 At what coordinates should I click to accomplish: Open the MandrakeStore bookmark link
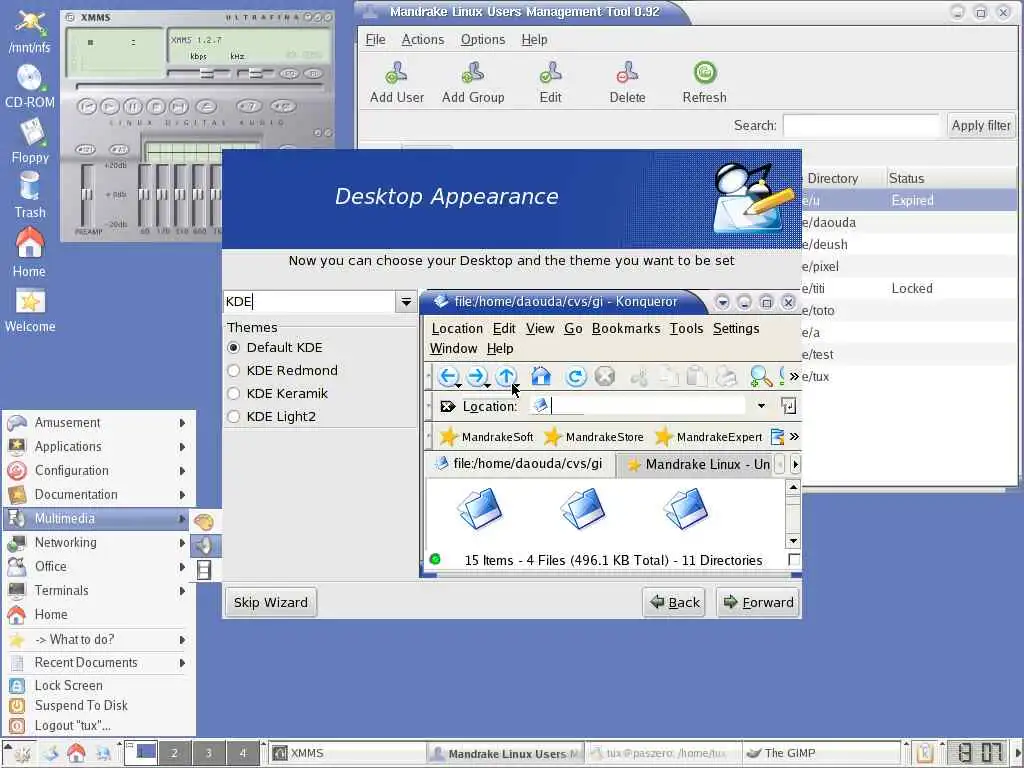pos(594,437)
